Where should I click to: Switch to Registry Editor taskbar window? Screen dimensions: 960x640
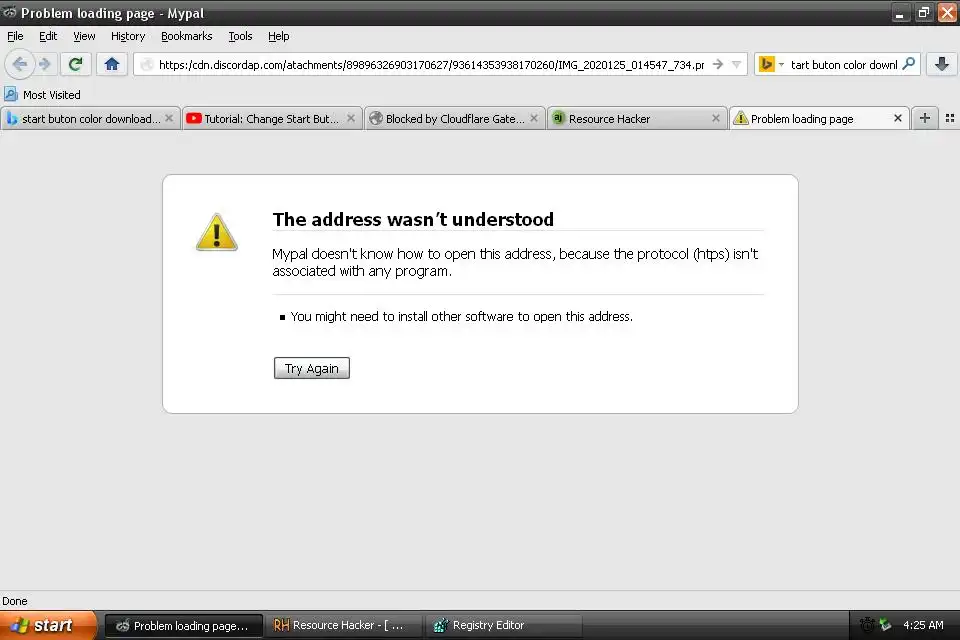point(503,625)
